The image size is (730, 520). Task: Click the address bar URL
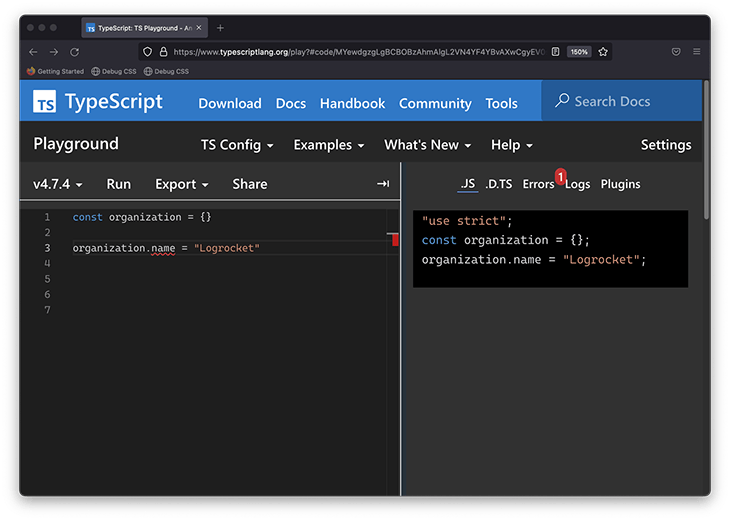click(x=358, y=52)
